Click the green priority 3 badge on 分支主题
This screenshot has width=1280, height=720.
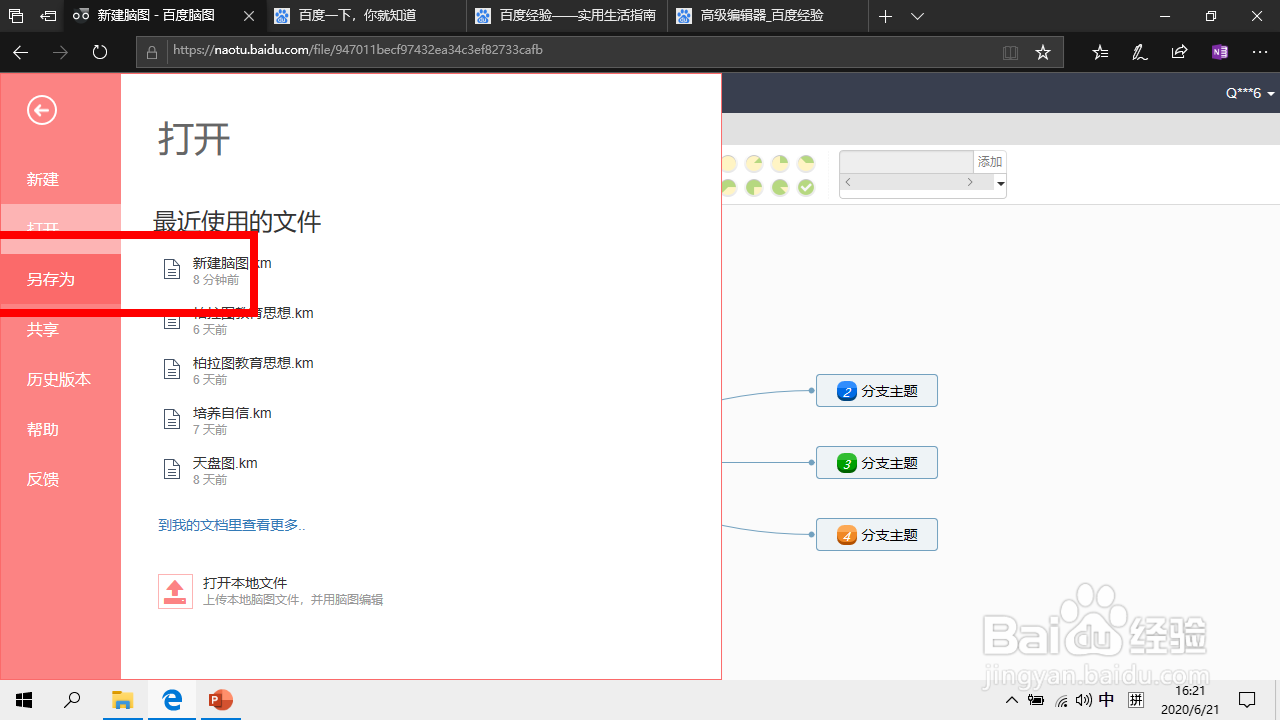tap(847, 462)
